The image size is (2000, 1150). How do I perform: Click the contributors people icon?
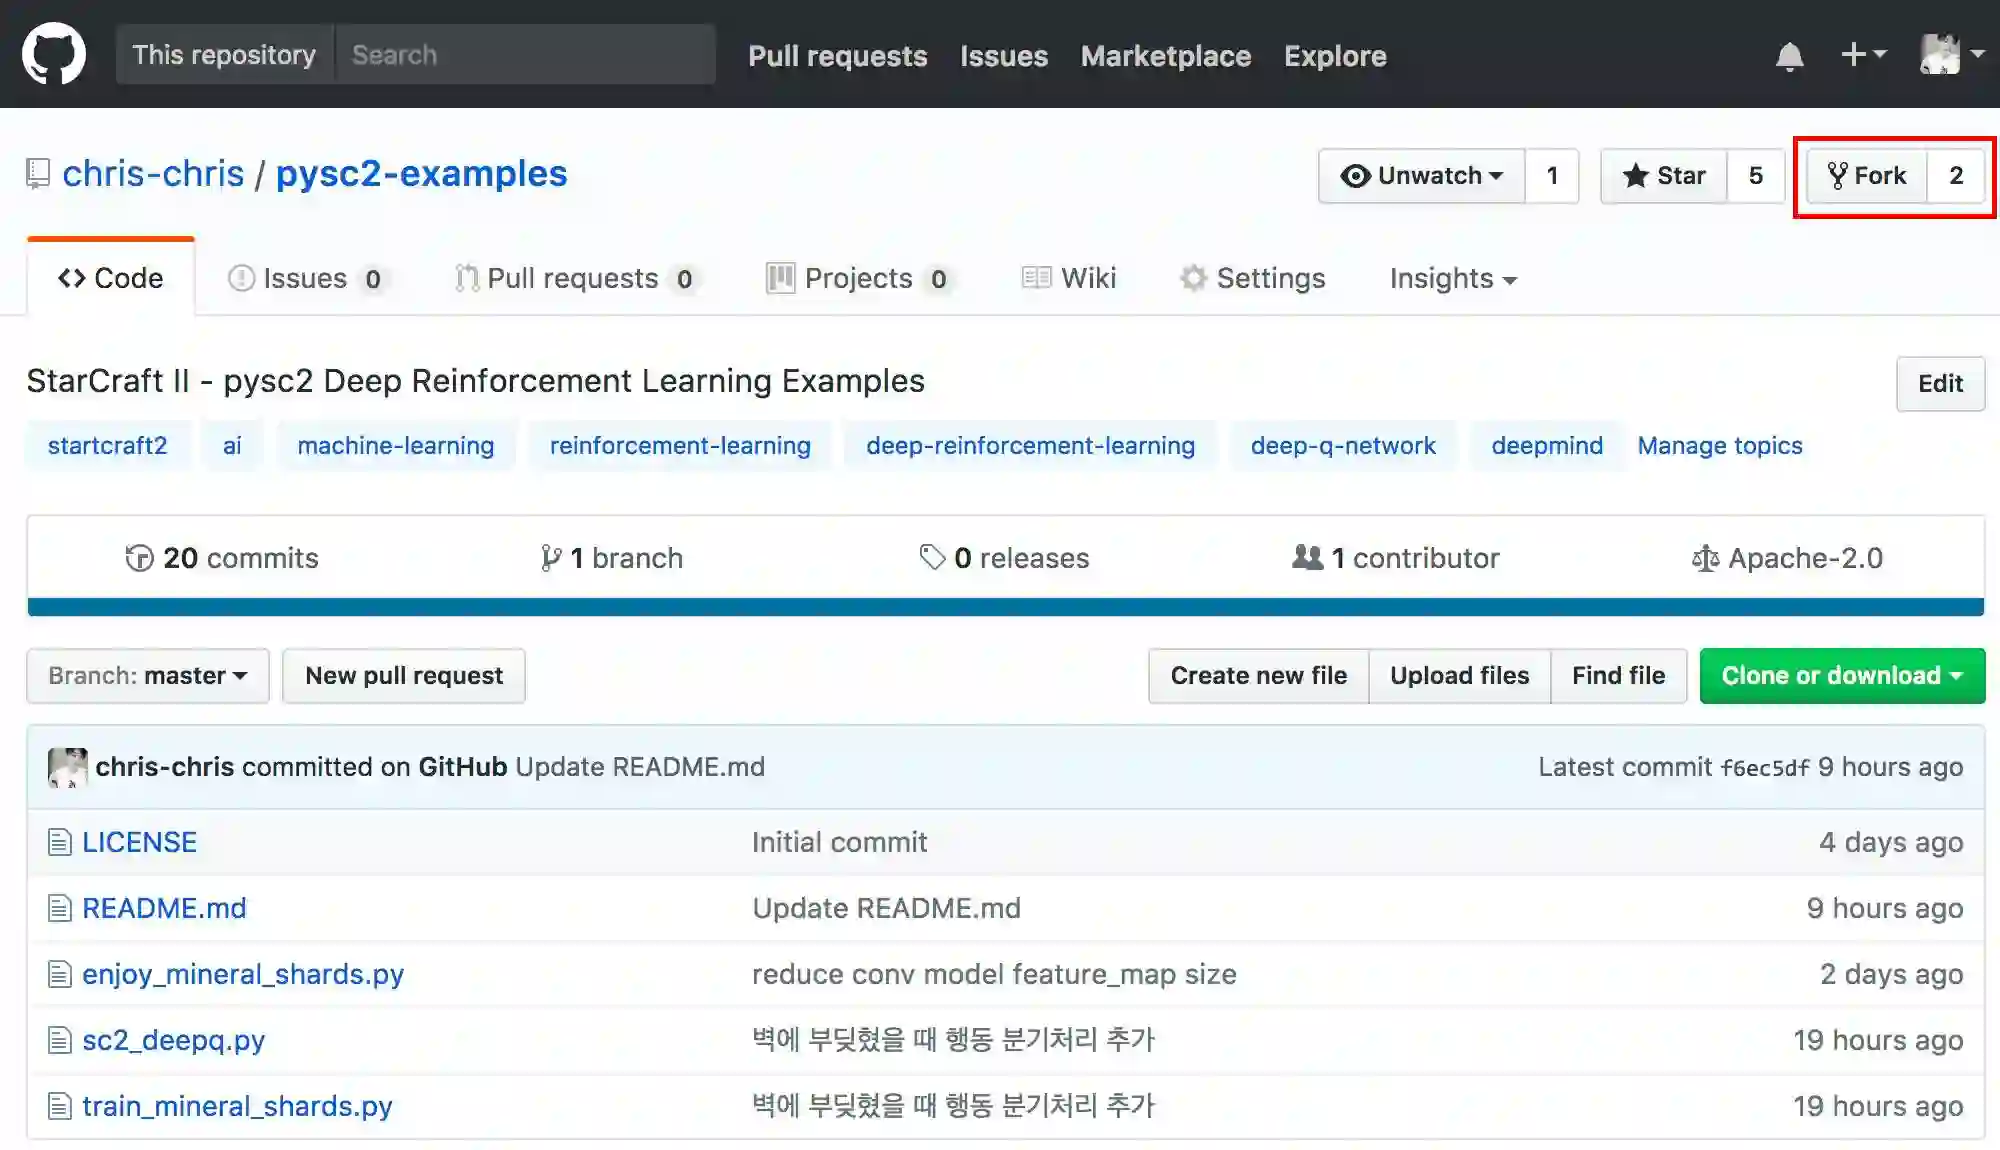[1307, 557]
